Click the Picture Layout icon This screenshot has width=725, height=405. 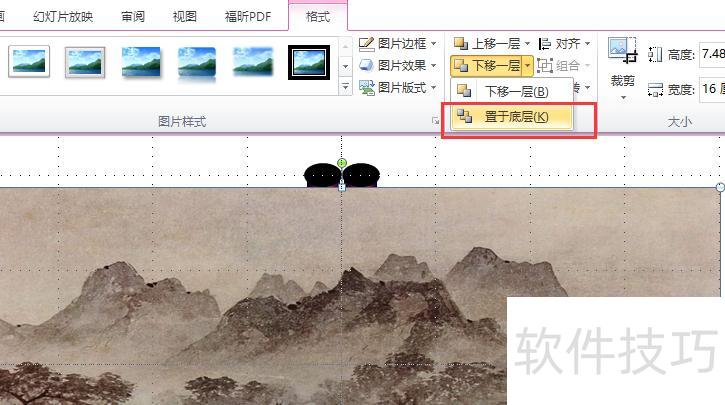(x=366, y=87)
